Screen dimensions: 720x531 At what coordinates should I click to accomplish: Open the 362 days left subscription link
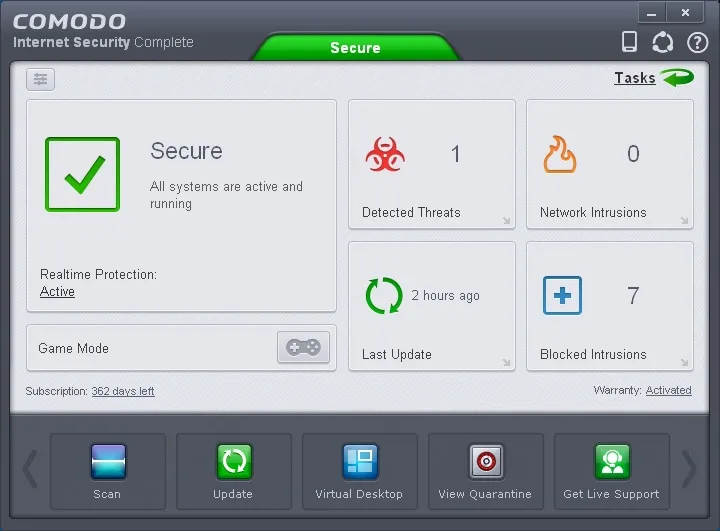[x=123, y=391]
